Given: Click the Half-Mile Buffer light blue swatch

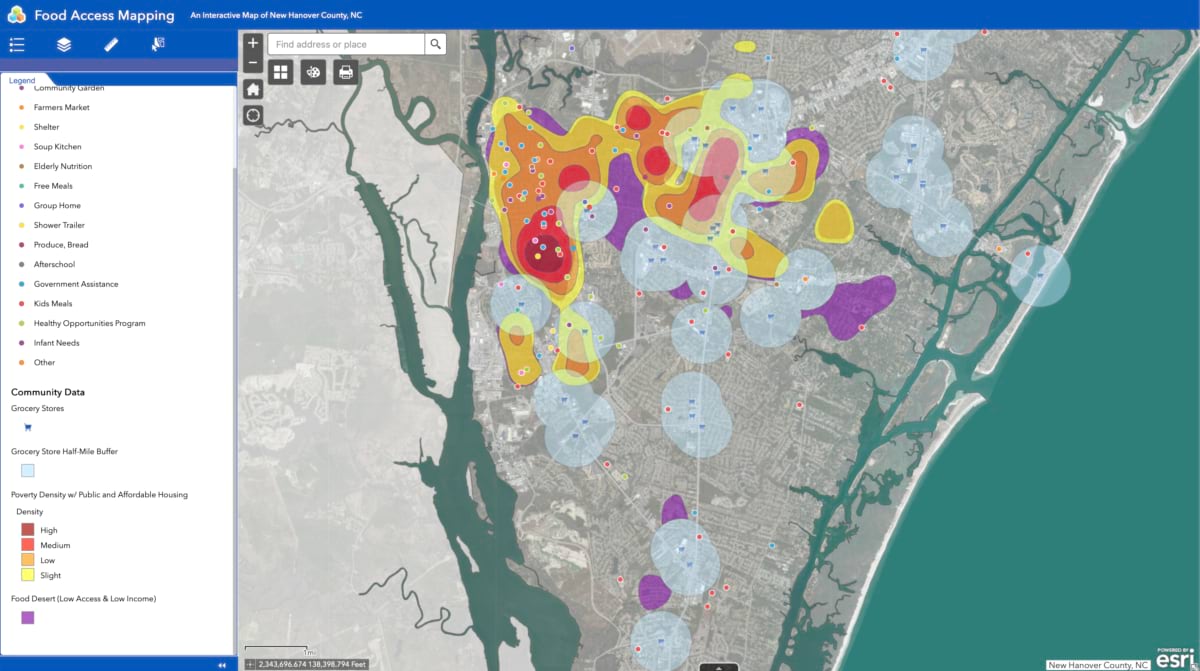Looking at the screenshot, I should click(28, 471).
